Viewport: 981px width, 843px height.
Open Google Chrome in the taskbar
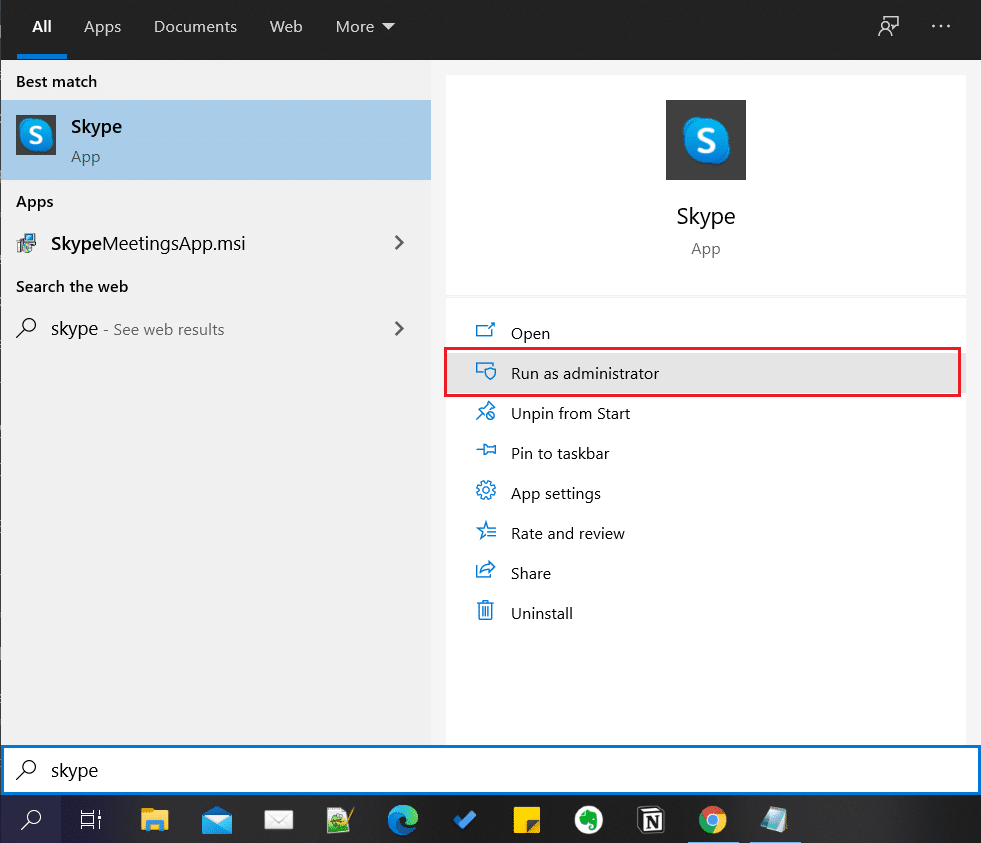point(712,820)
